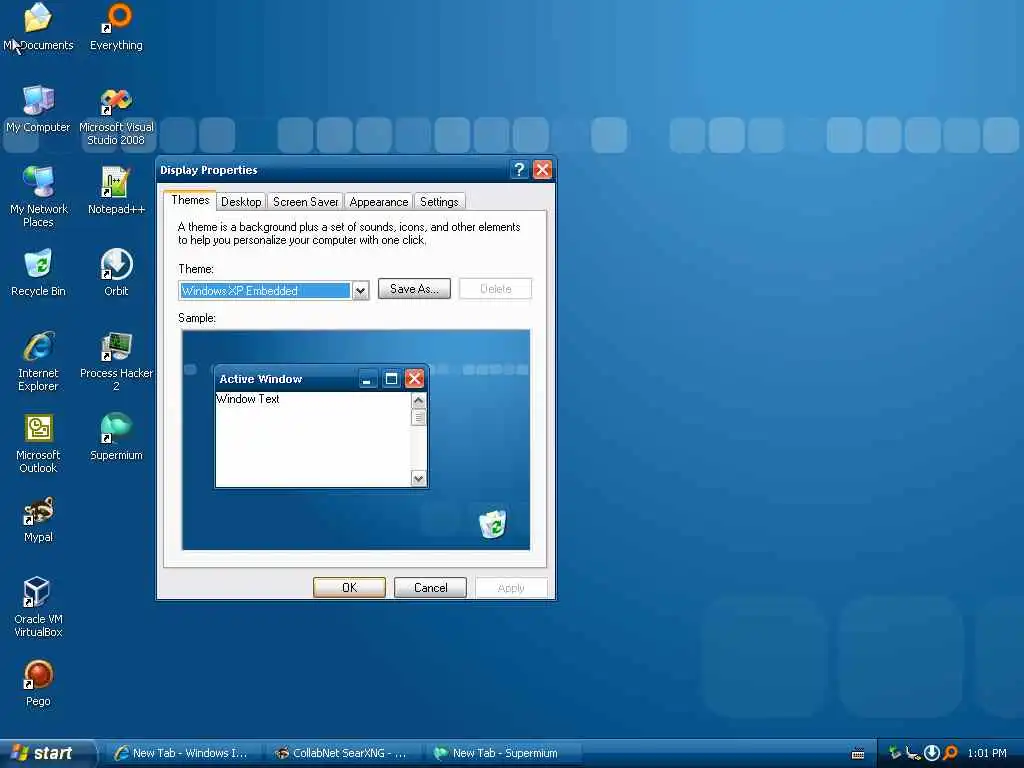Screen dimensions: 1024x768
Task: Click the network connection tray icon
Action: [913, 753]
